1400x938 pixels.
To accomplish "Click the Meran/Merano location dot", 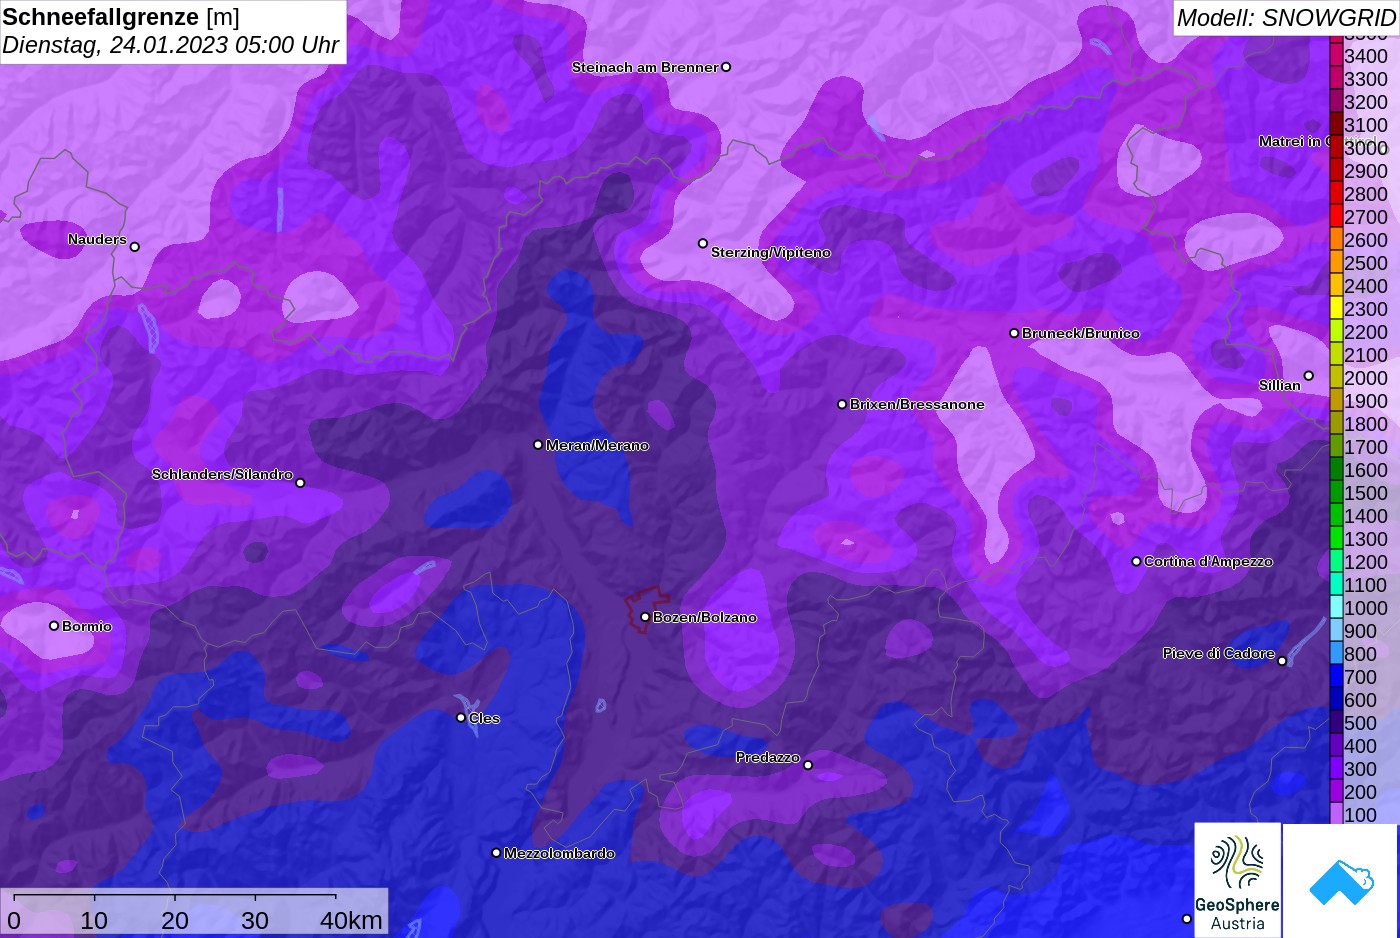I will point(538,445).
